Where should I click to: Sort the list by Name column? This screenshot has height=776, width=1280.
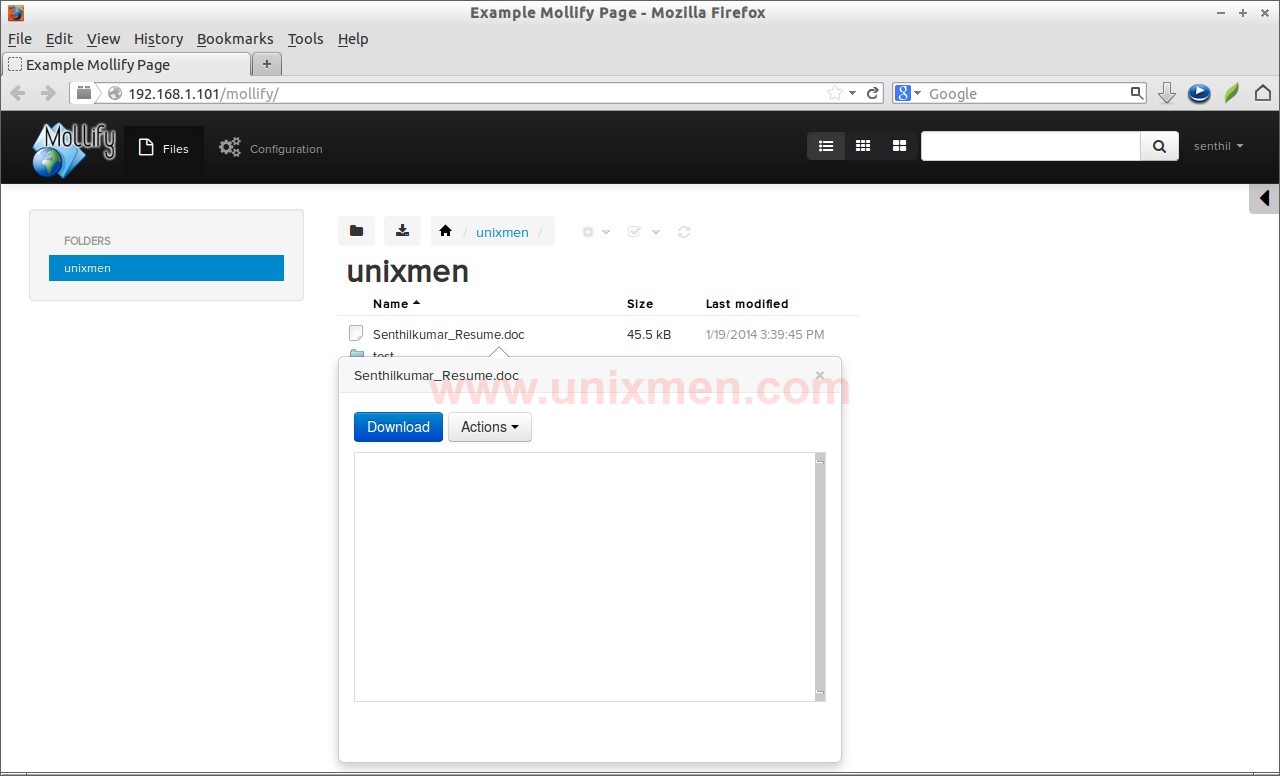396,304
